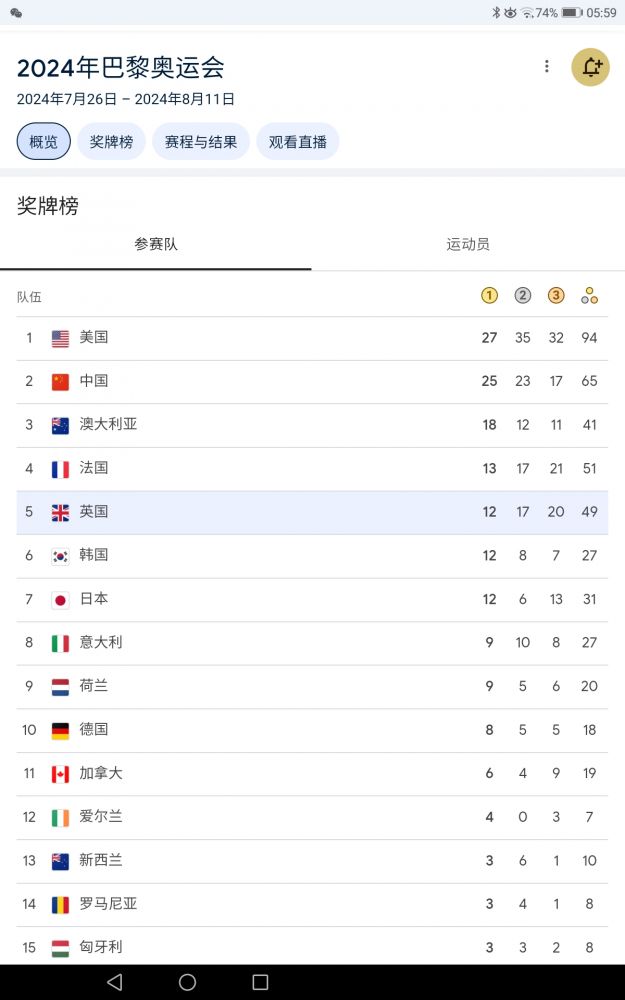Tap the total medals column icon
The width and height of the screenshot is (625, 1000).
[x=590, y=296]
